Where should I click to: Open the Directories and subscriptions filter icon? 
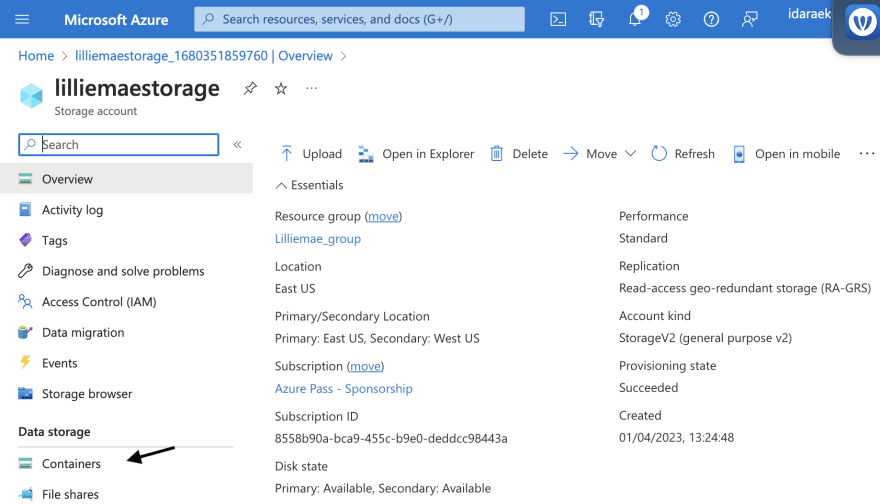coord(596,20)
